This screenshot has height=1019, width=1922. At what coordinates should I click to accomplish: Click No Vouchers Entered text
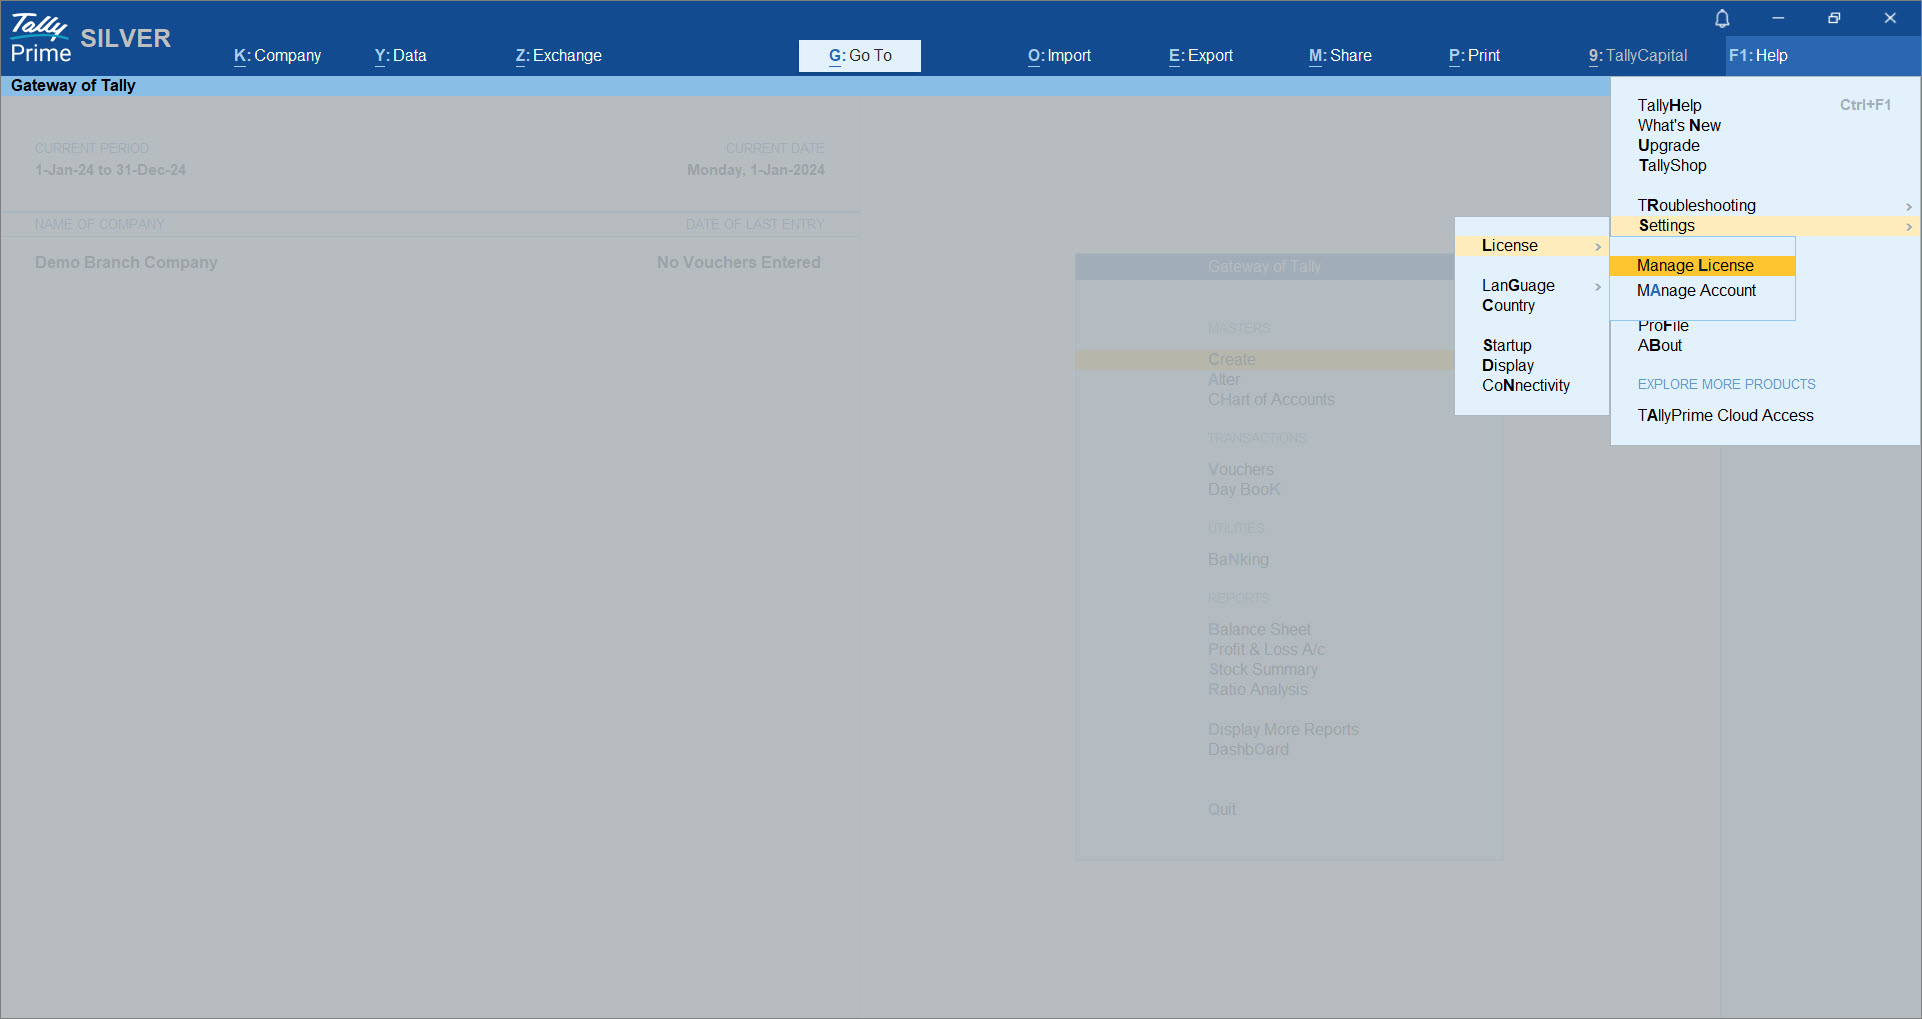pyautogui.click(x=739, y=262)
